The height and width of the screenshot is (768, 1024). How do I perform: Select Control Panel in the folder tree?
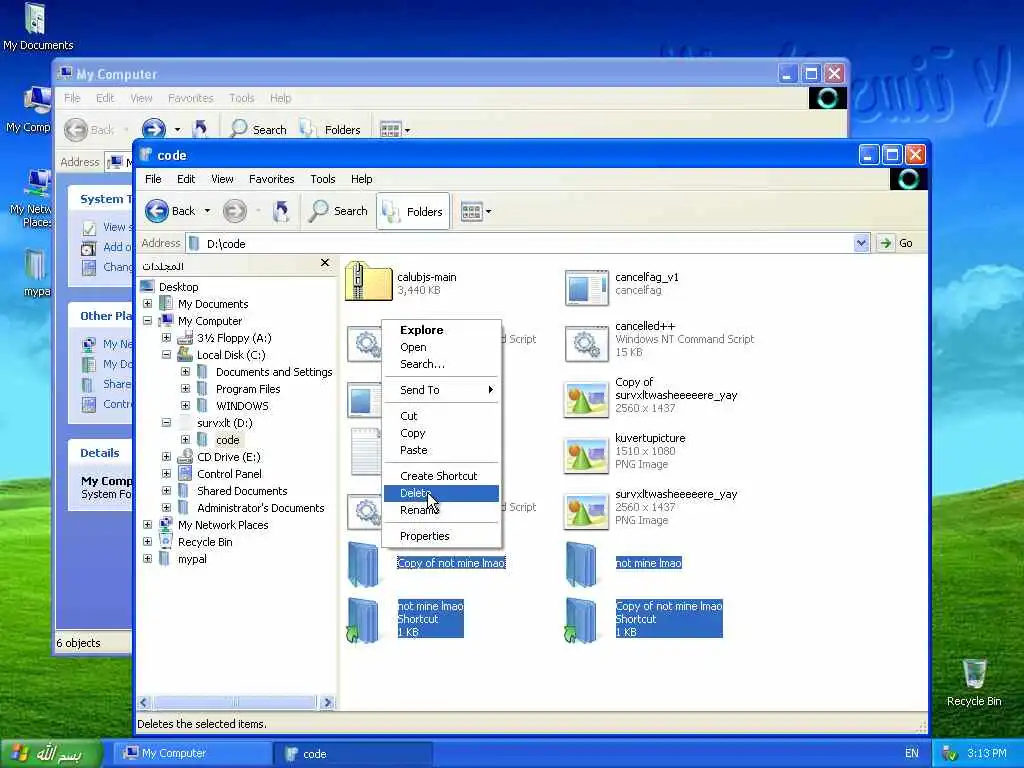[229, 473]
